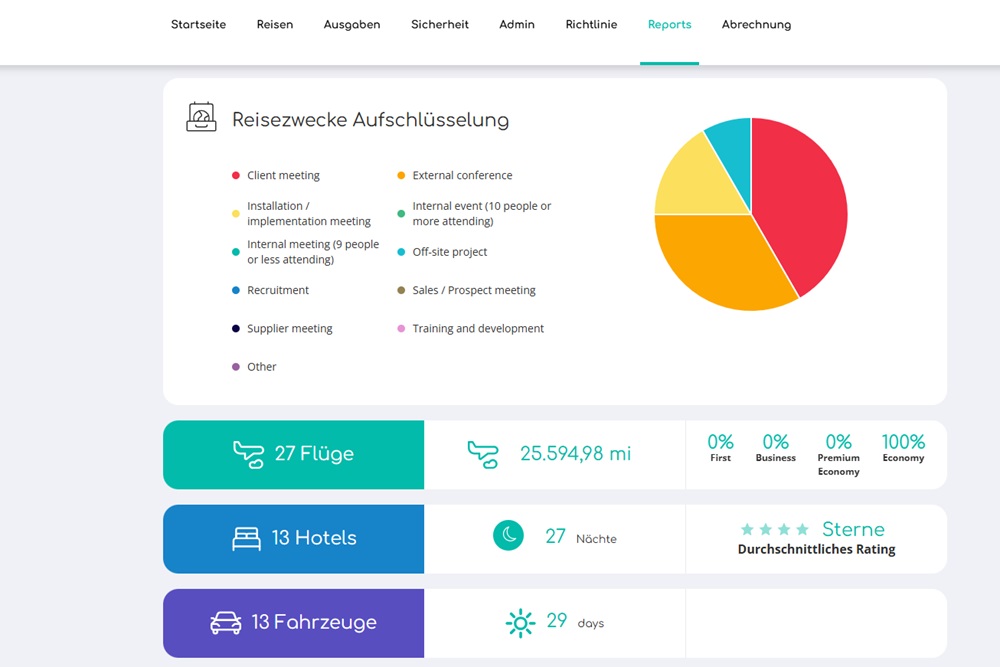
Task: Click the 13 Hotels button
Action: [x=293, y=537]
